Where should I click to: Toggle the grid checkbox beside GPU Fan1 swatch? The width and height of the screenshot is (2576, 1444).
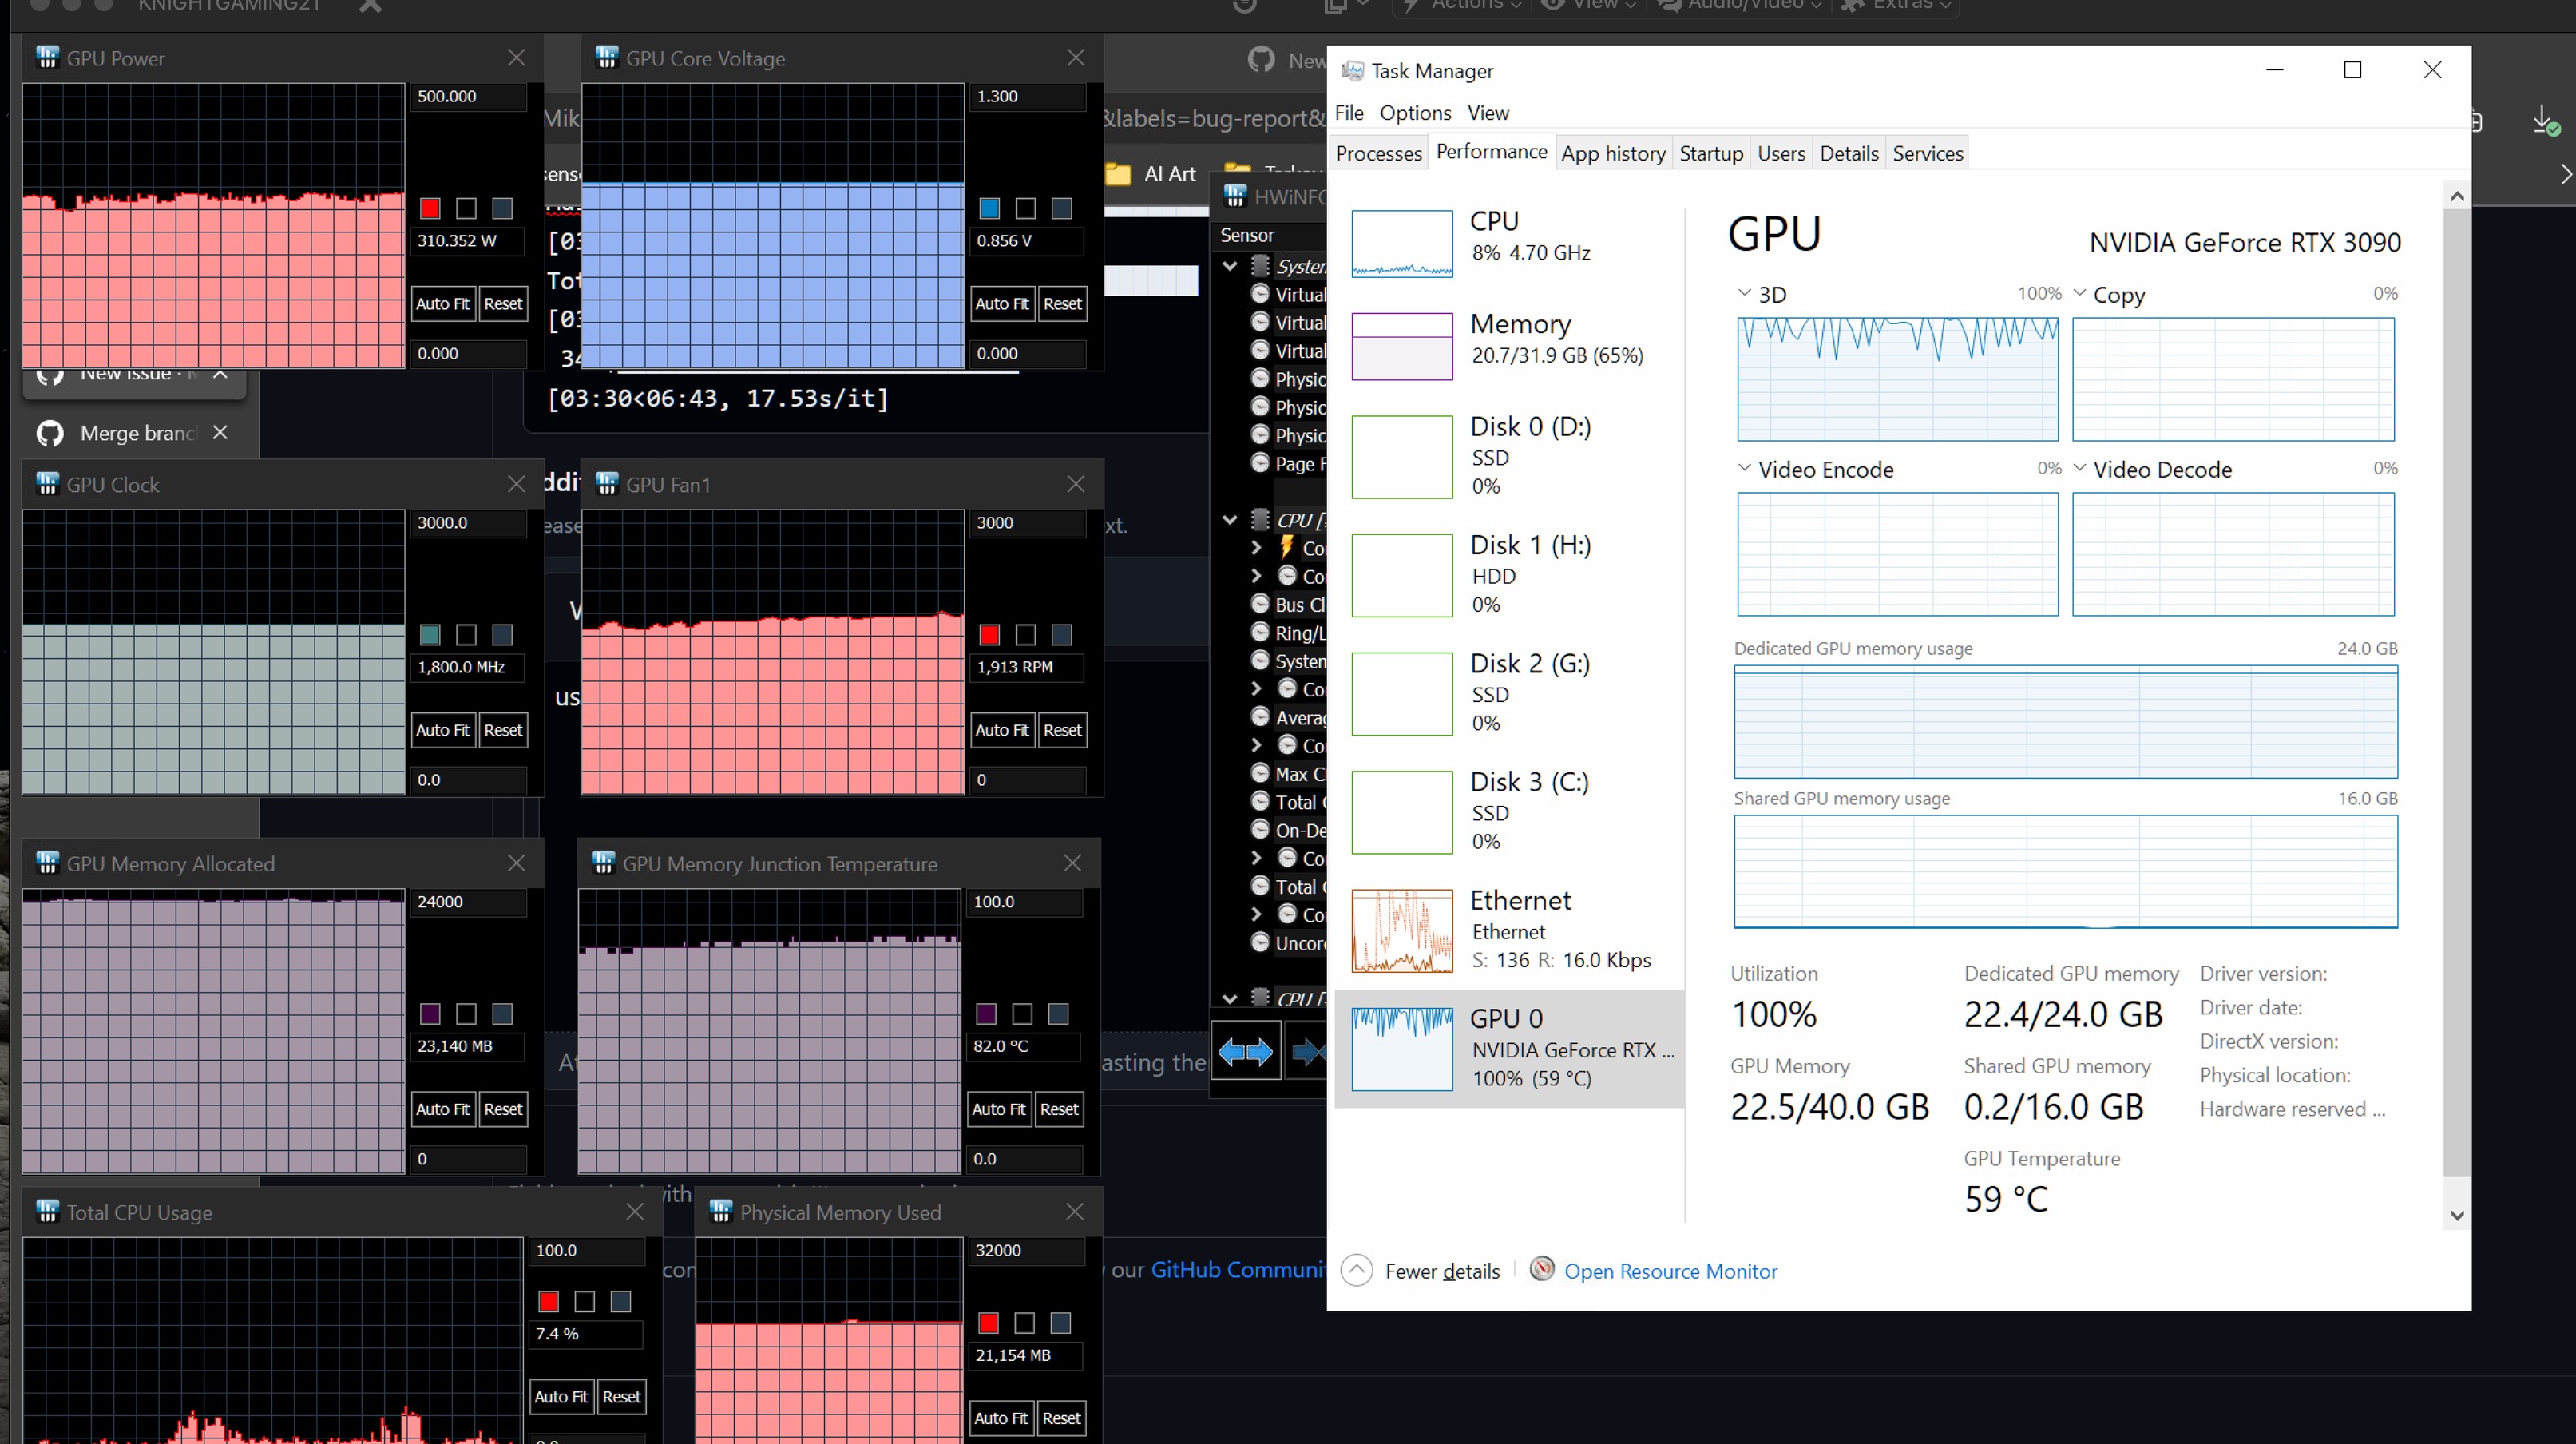[x=1025, y=635]
